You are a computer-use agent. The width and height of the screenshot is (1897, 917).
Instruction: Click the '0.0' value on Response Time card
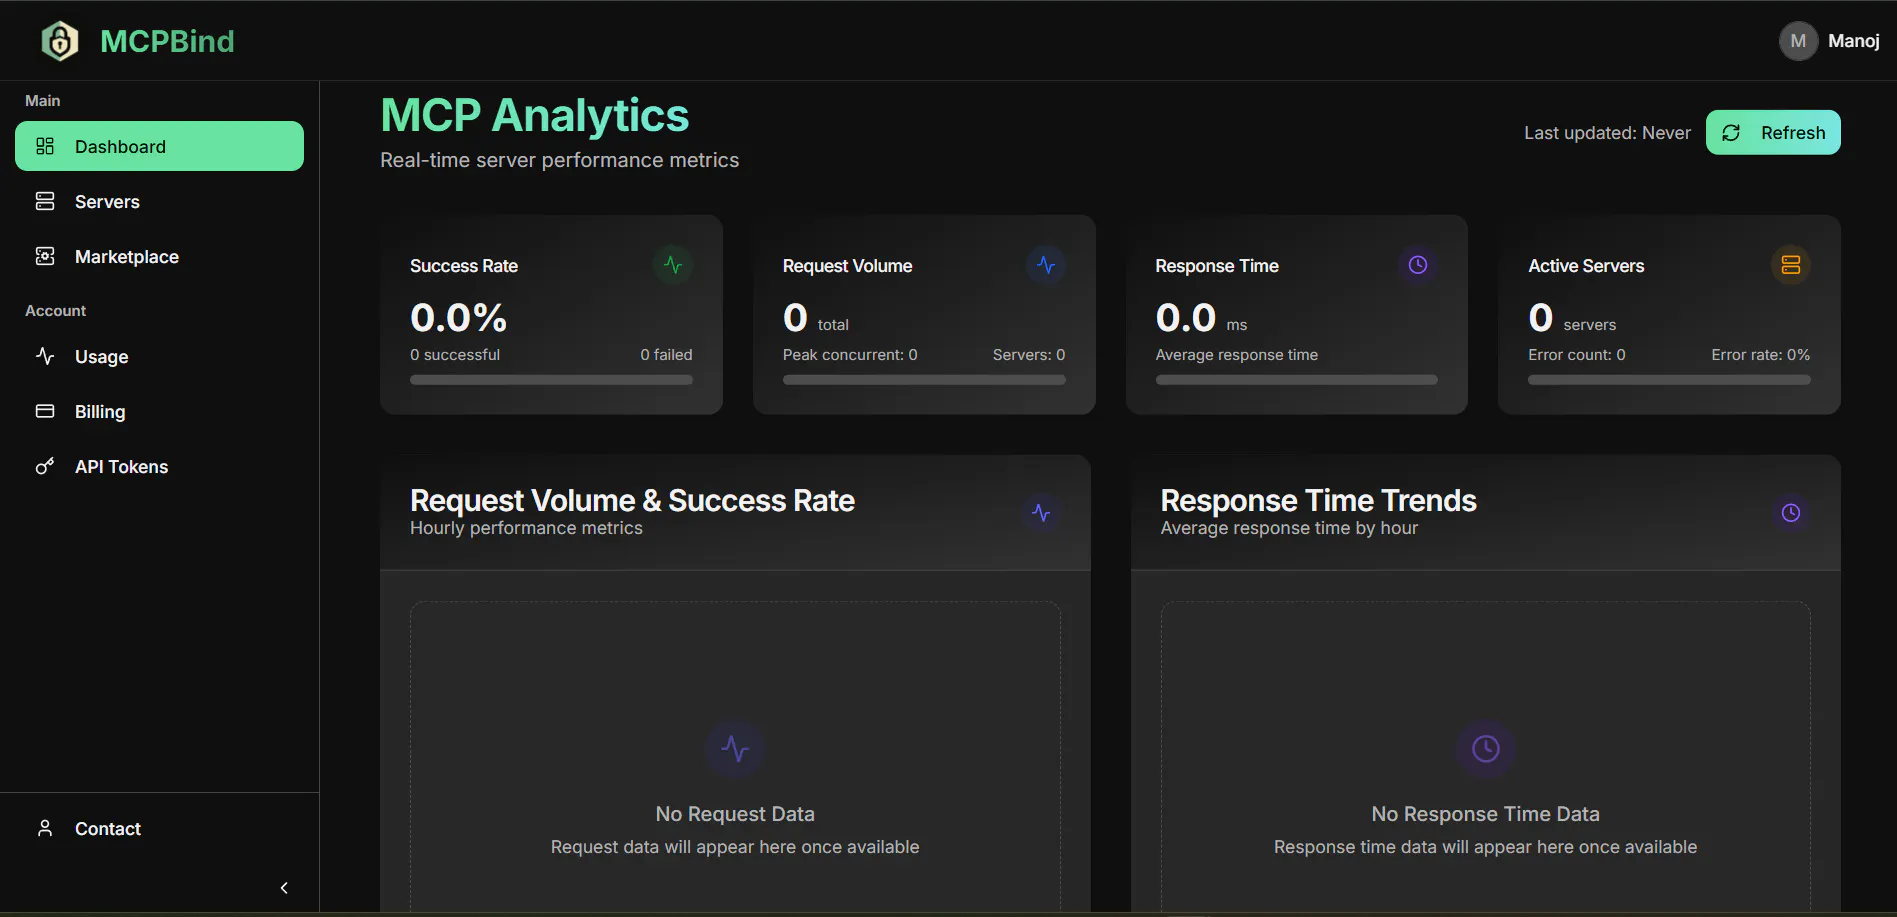coord(1186,318)
